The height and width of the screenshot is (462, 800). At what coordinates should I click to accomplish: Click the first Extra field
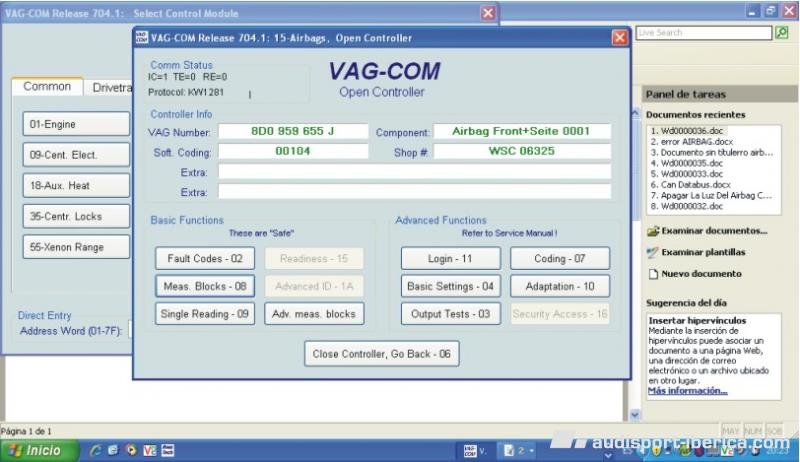[x=414, y=172]
